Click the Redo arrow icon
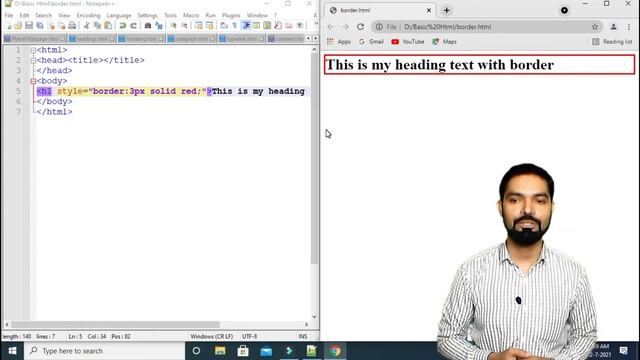 coord(133,26)
